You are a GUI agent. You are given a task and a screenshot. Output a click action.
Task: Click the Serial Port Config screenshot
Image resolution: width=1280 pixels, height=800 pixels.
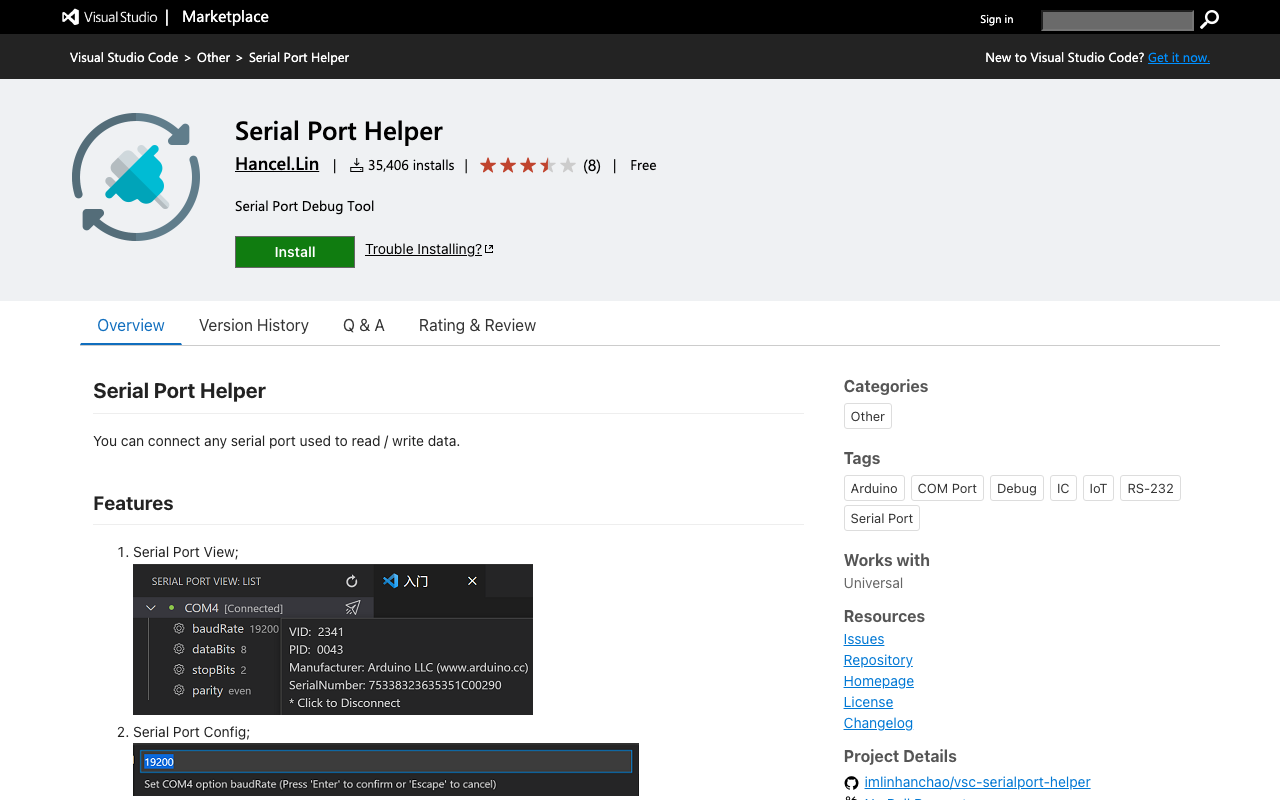point(386,769)
